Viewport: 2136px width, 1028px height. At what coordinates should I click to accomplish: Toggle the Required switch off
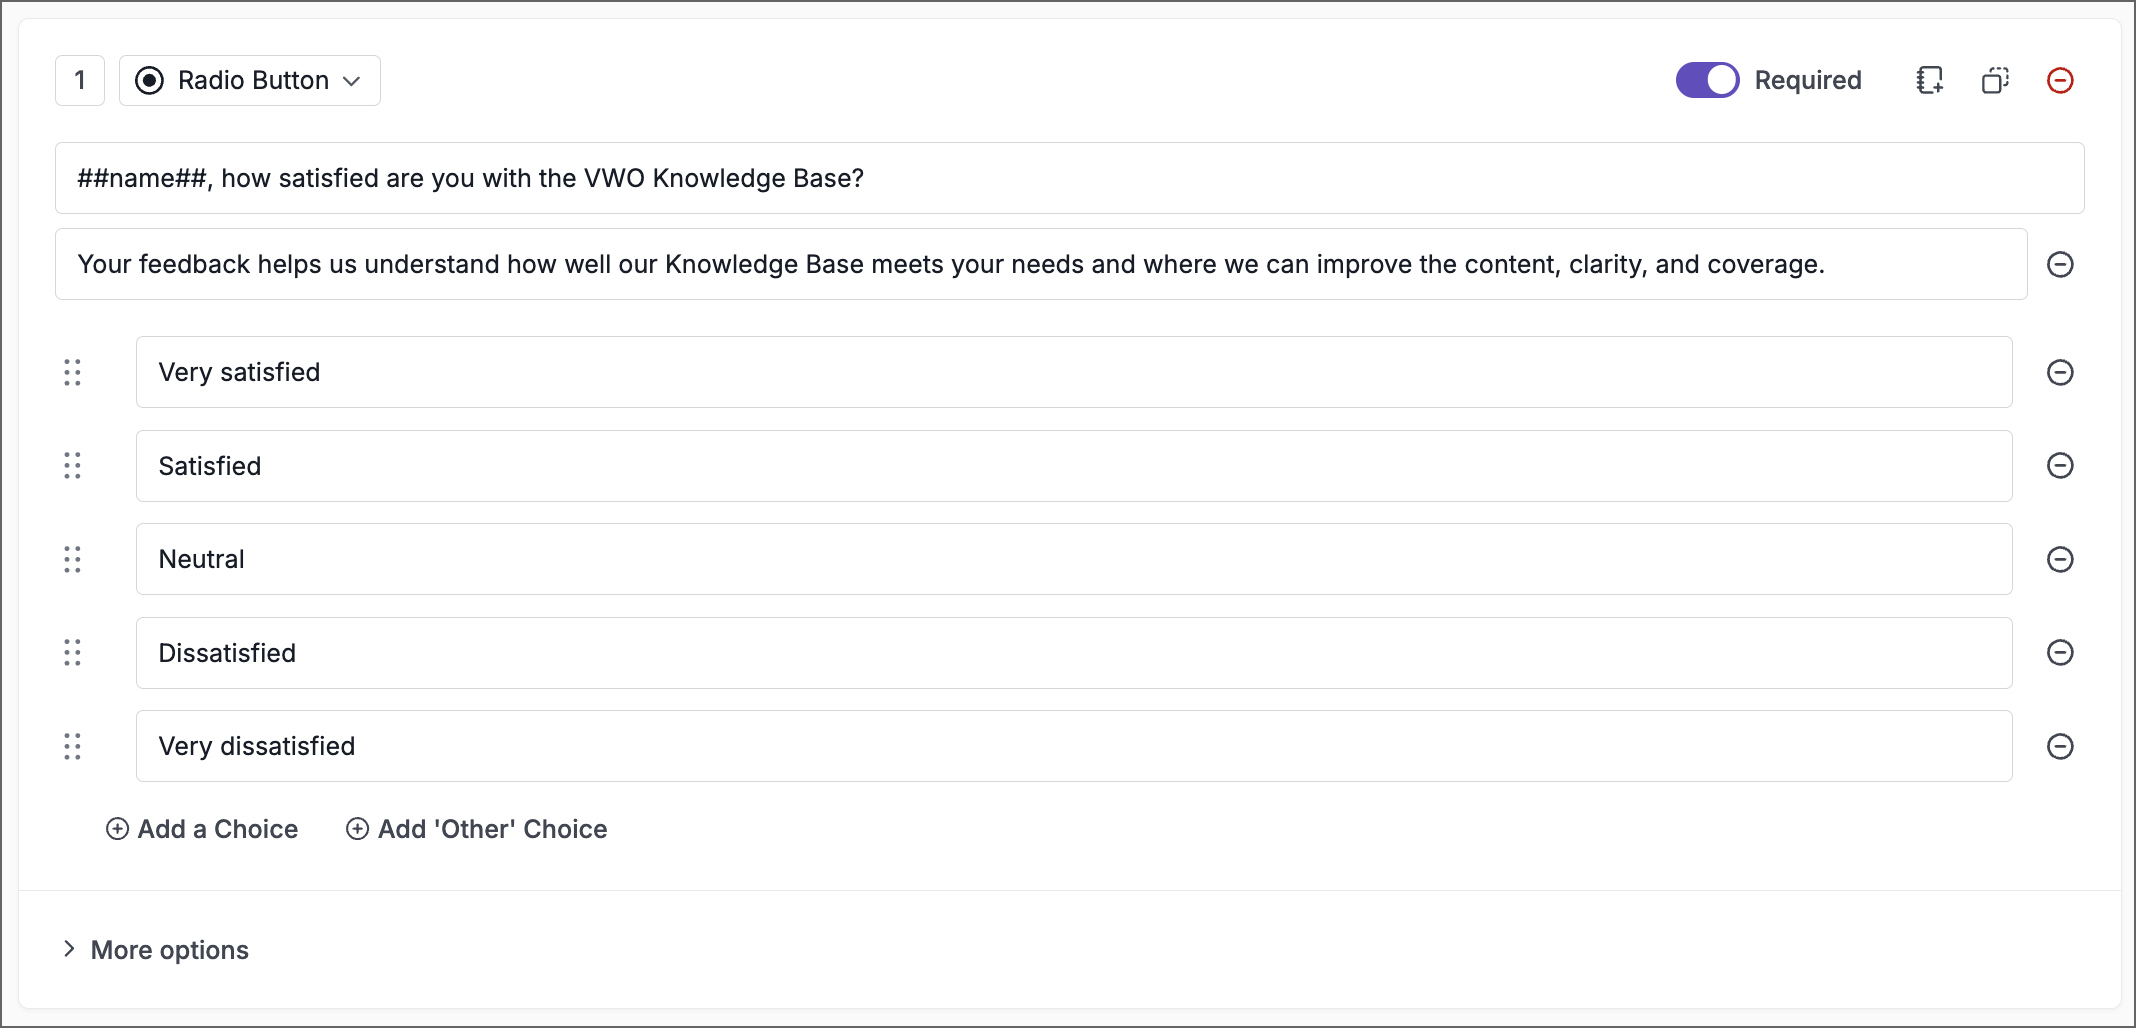(1707, 80)
